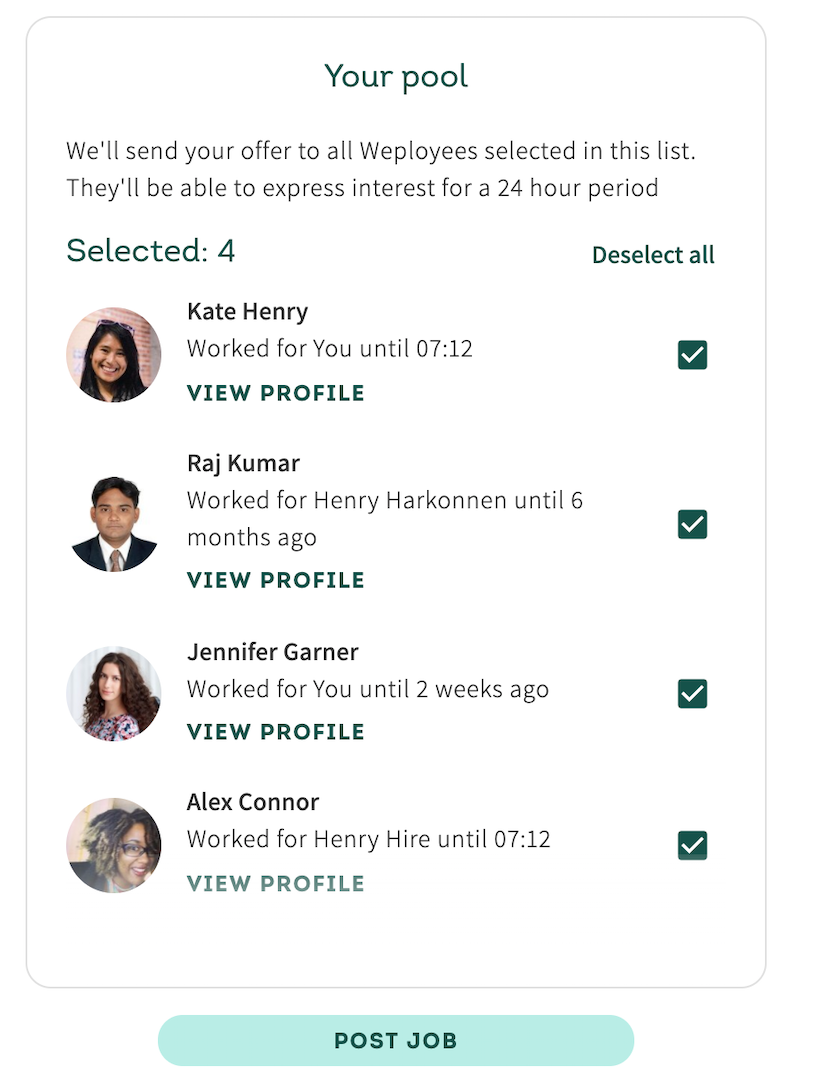Open Kate Henry's profile via VIEW PROFILE
822x1070 pixels.
click(275, 393)
